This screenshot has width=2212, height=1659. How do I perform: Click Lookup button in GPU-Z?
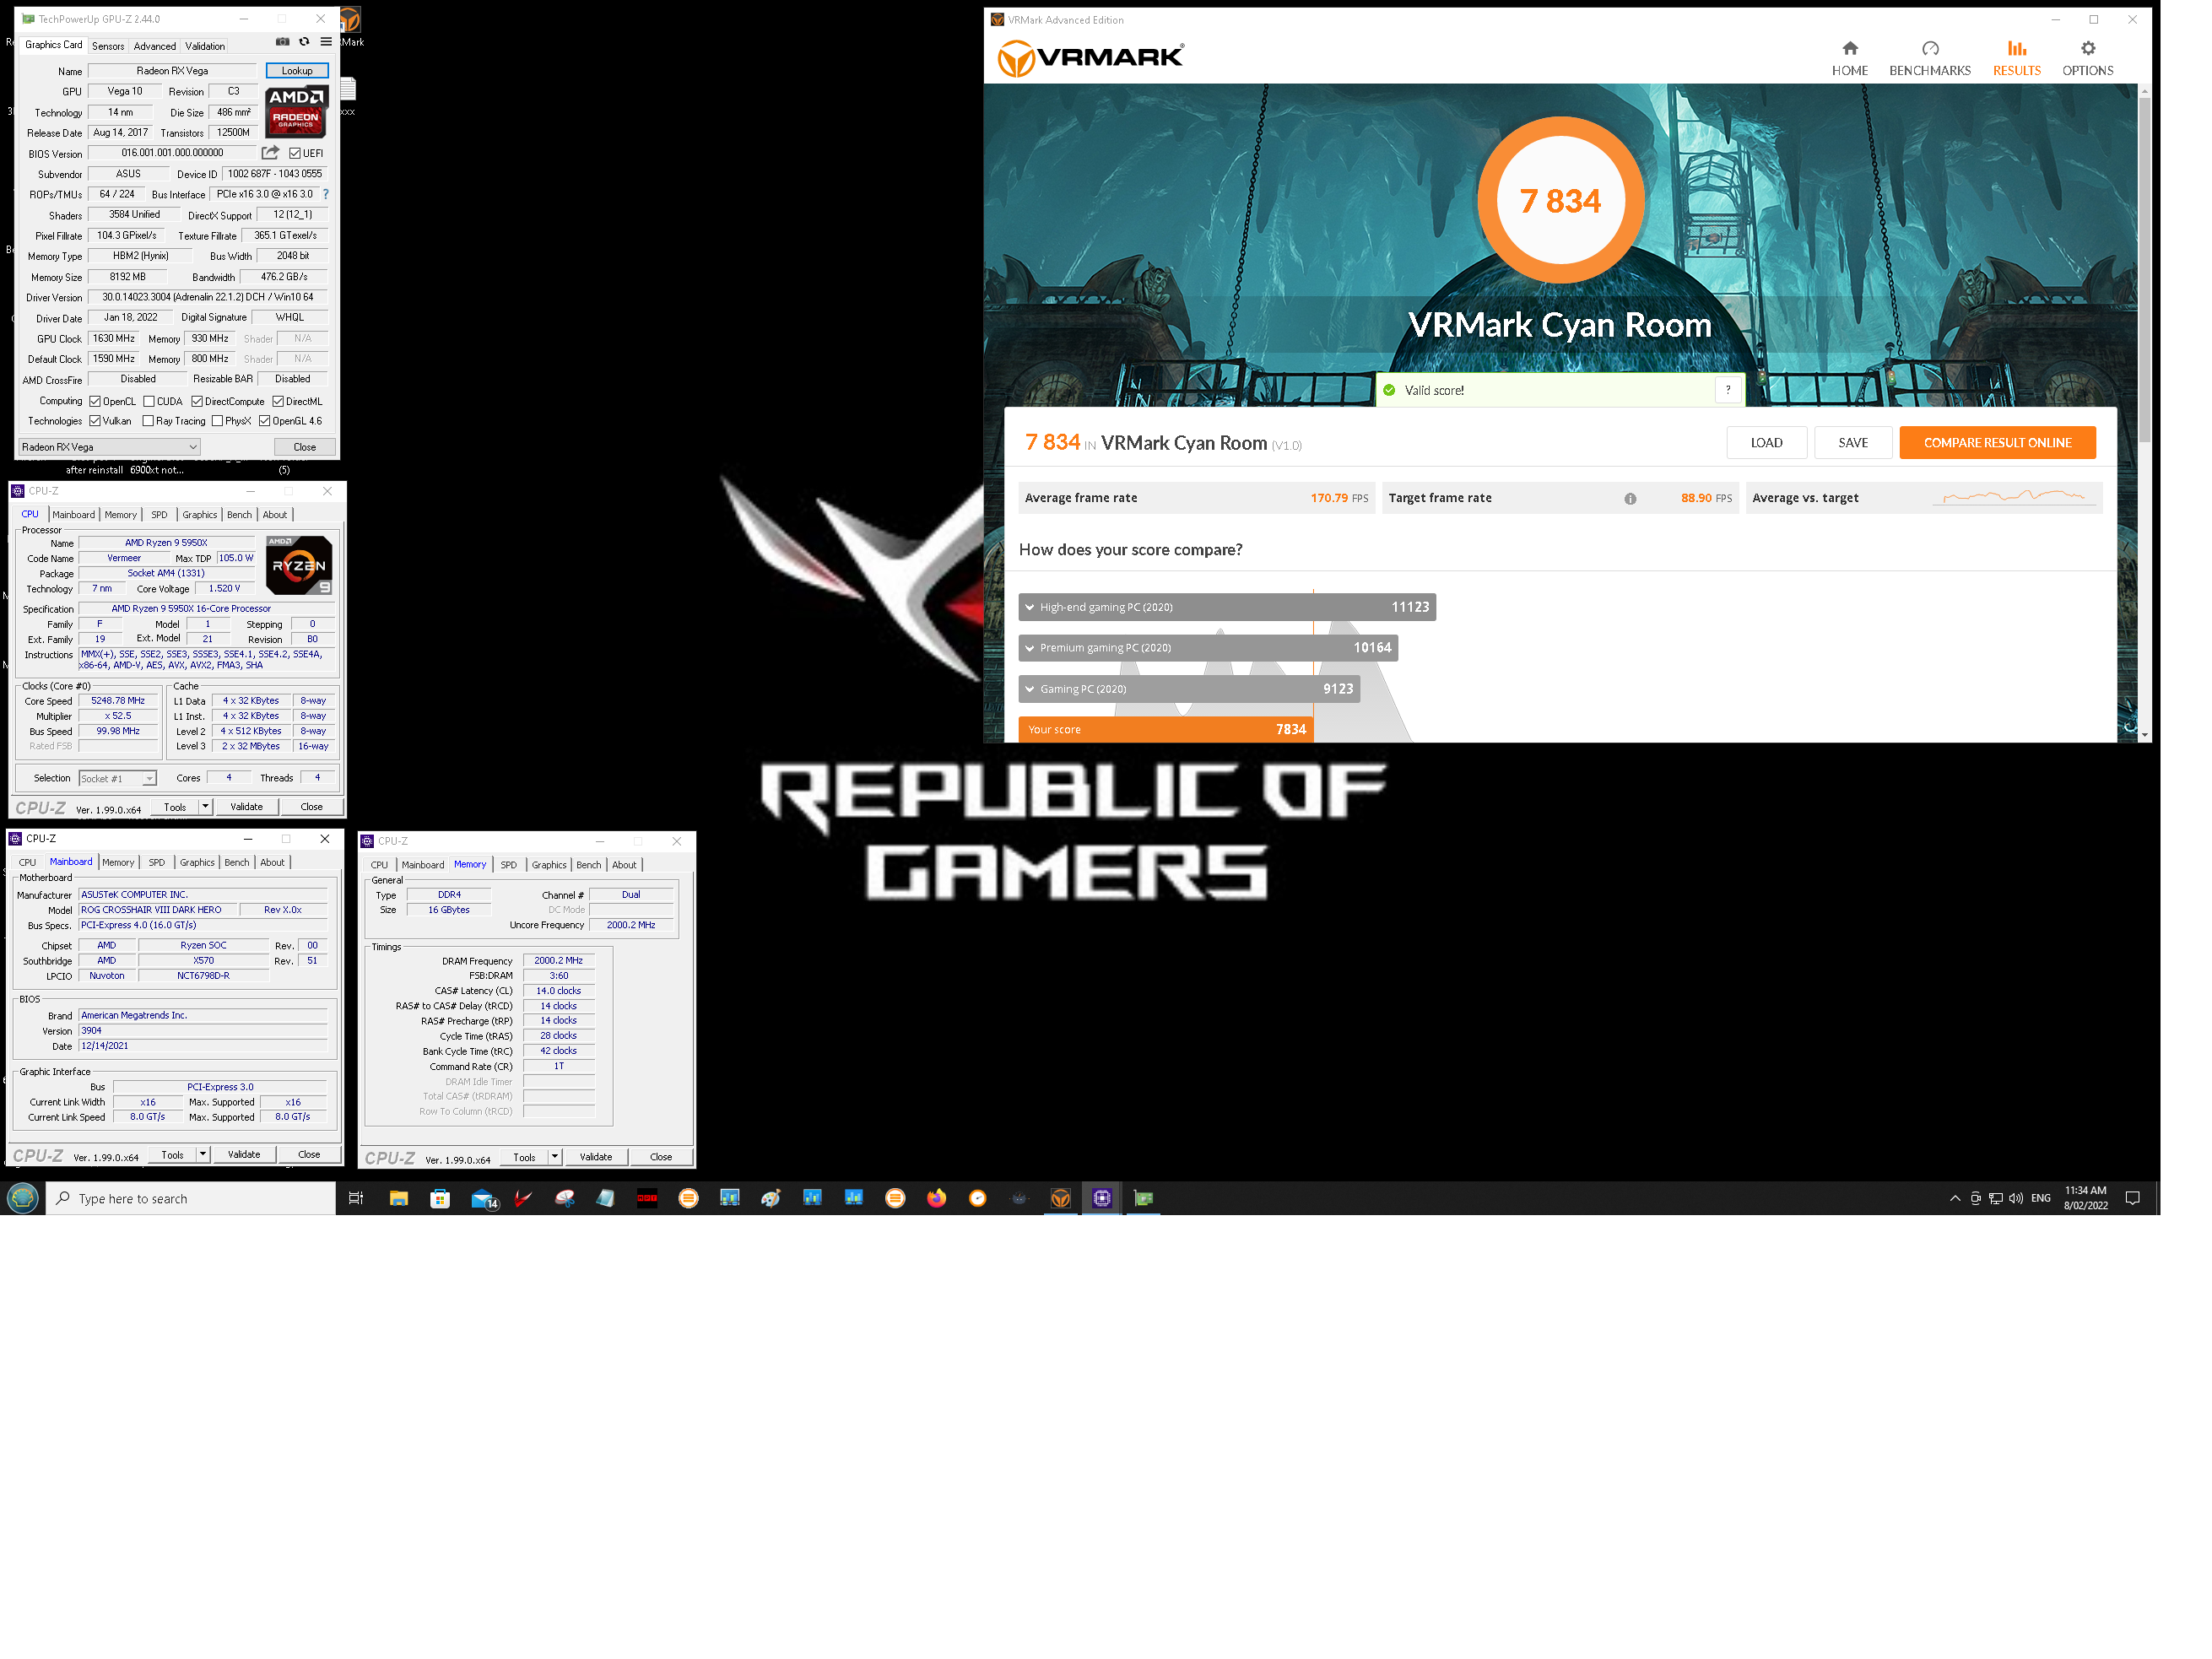[297, 71]
